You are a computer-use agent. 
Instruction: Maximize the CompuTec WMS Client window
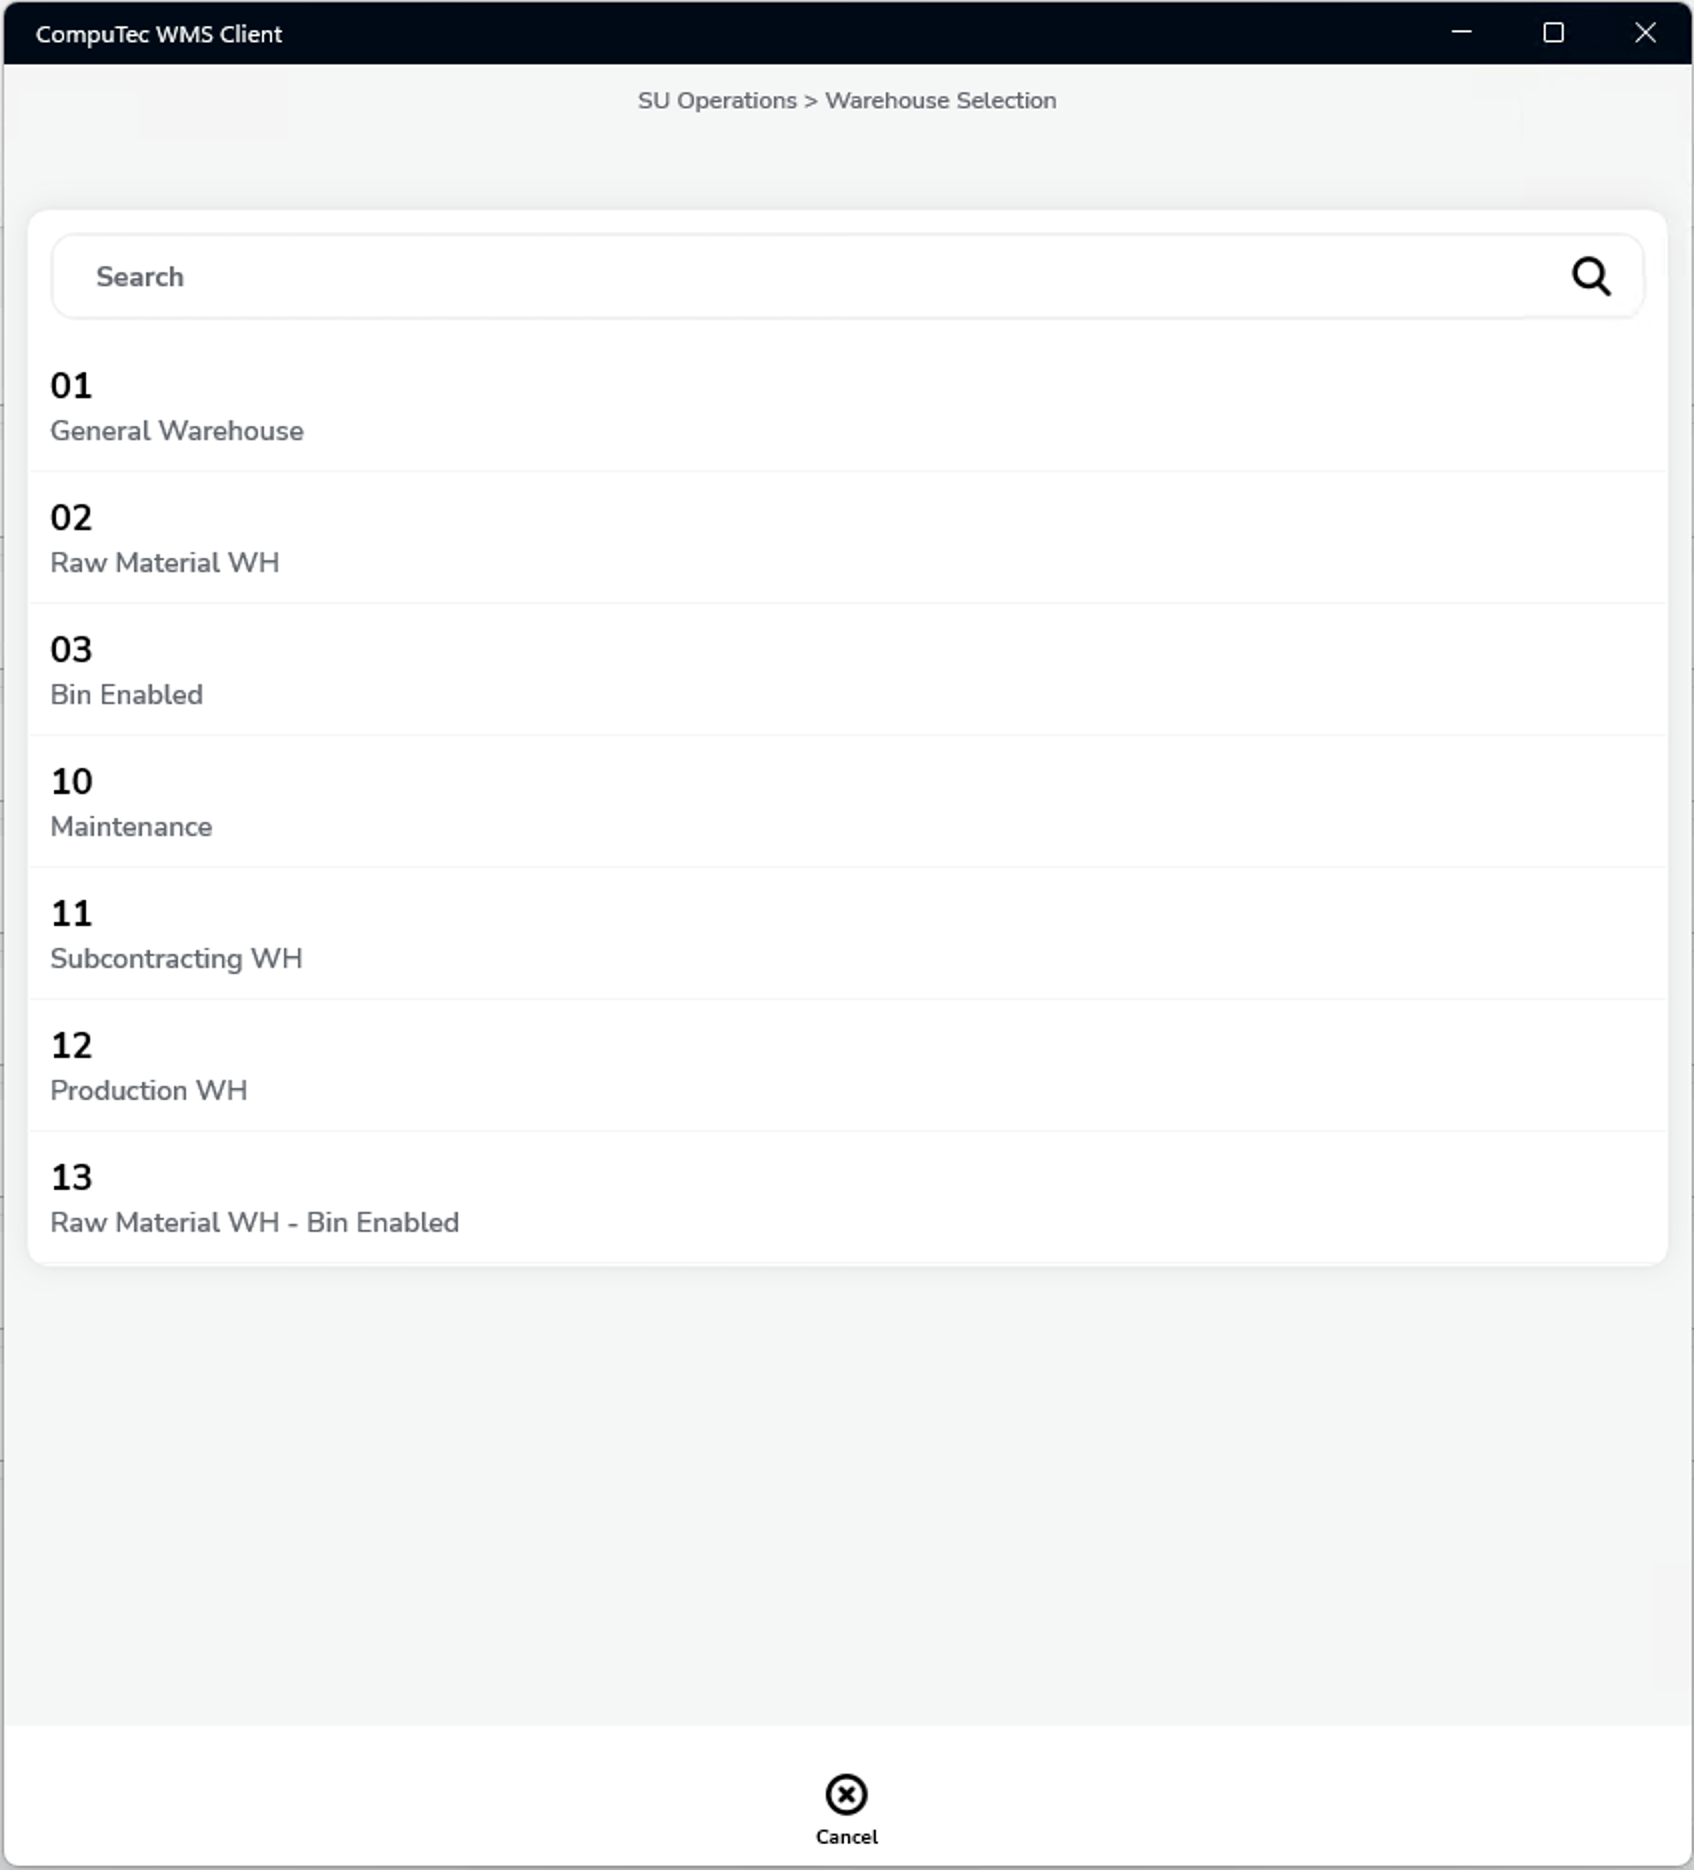click(x=1553, y=33)
